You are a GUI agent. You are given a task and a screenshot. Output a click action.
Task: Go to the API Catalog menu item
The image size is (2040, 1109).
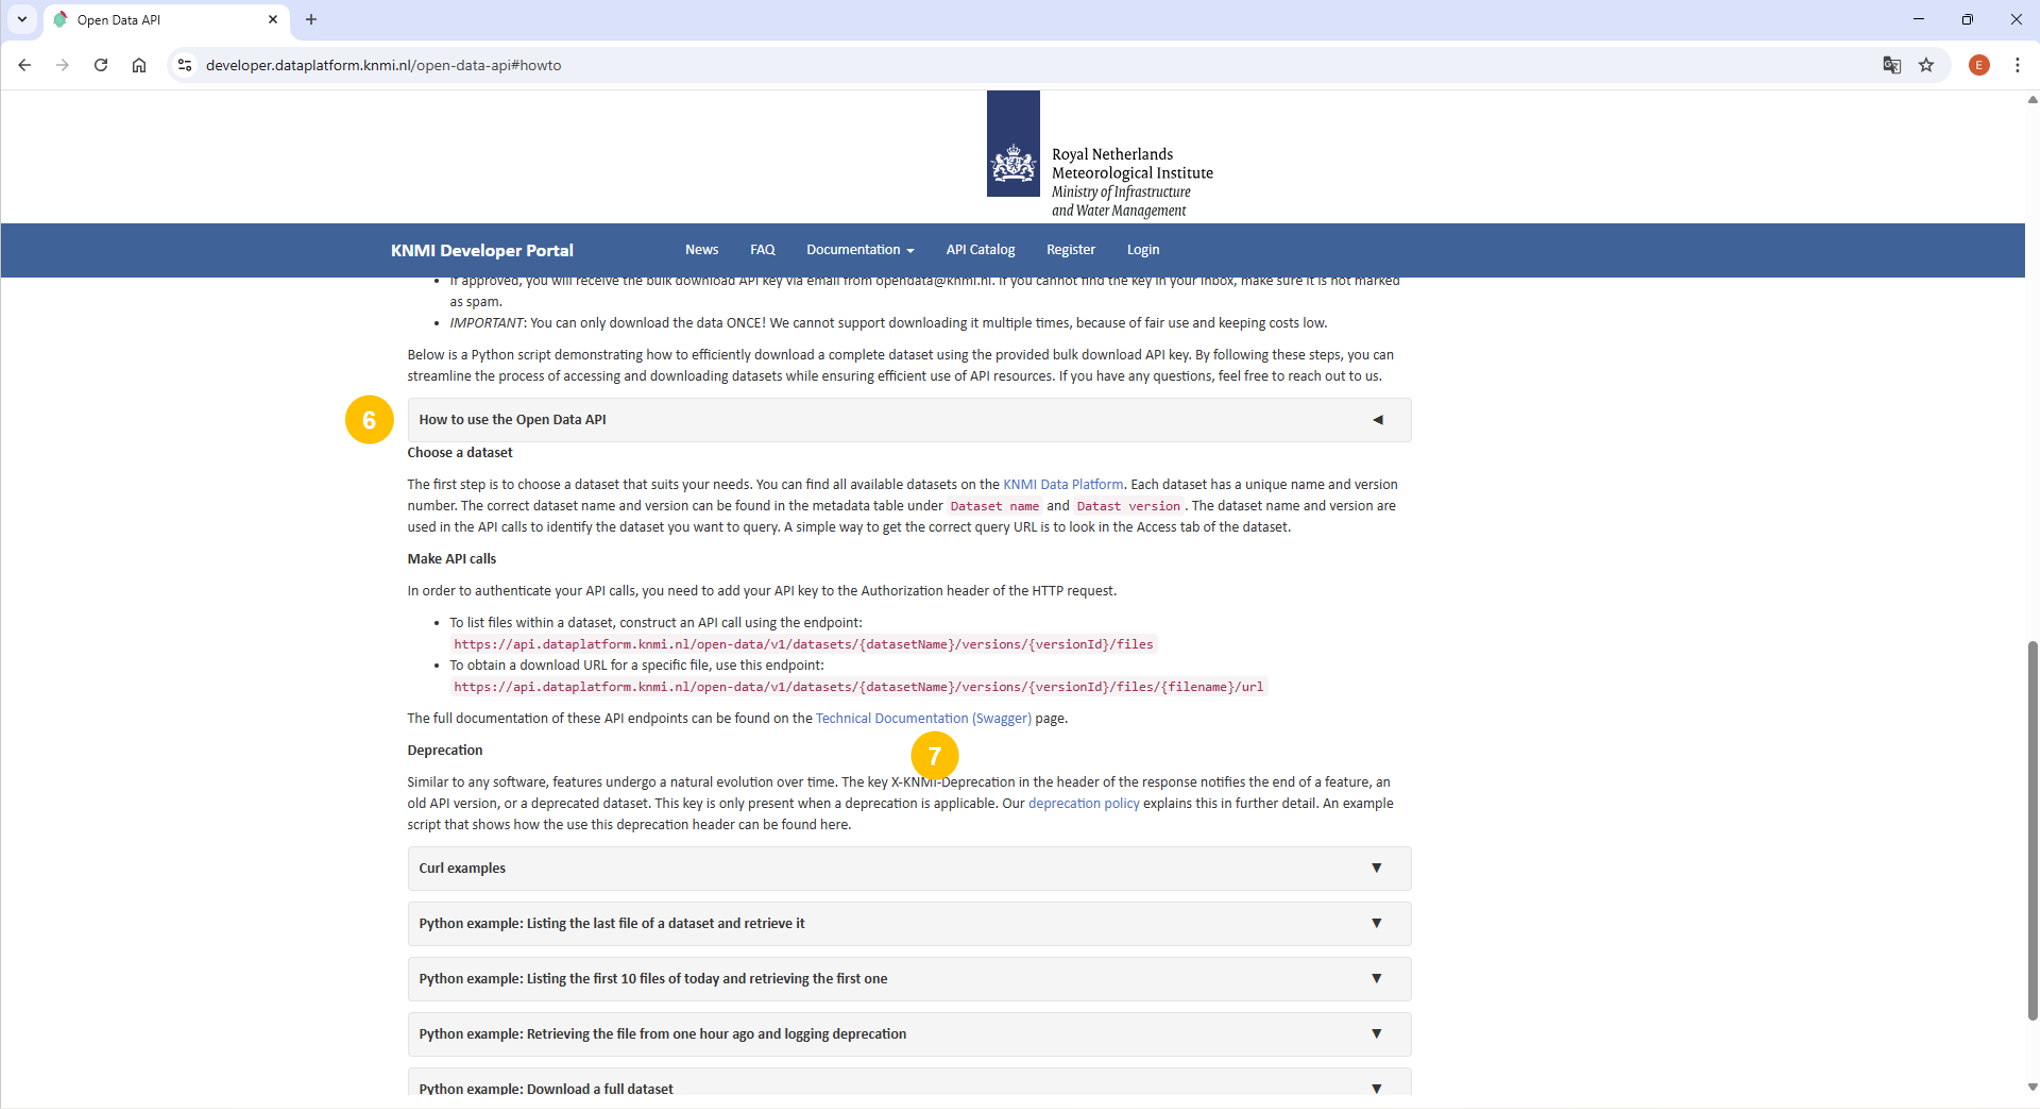coord(979,250)
